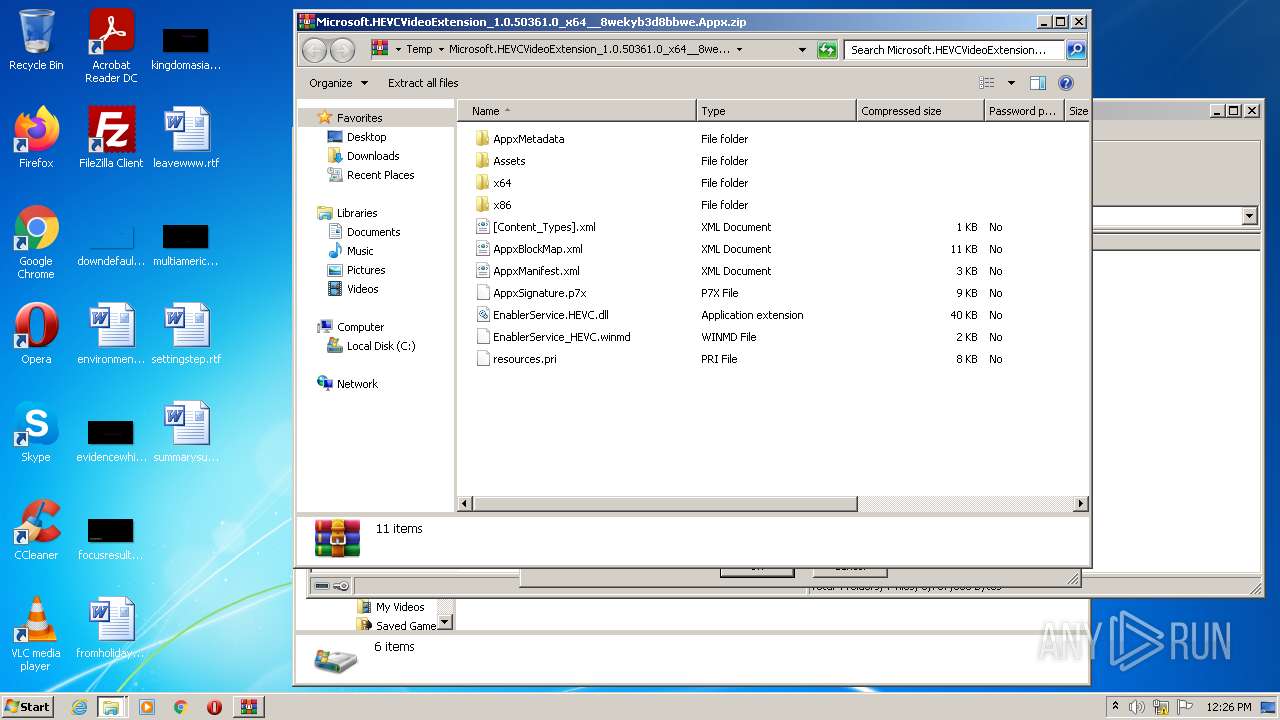Image resolution: width=1280 pixels, height=720 pixels.
Task: Select My Videos in background window
Action: point(399,607)
